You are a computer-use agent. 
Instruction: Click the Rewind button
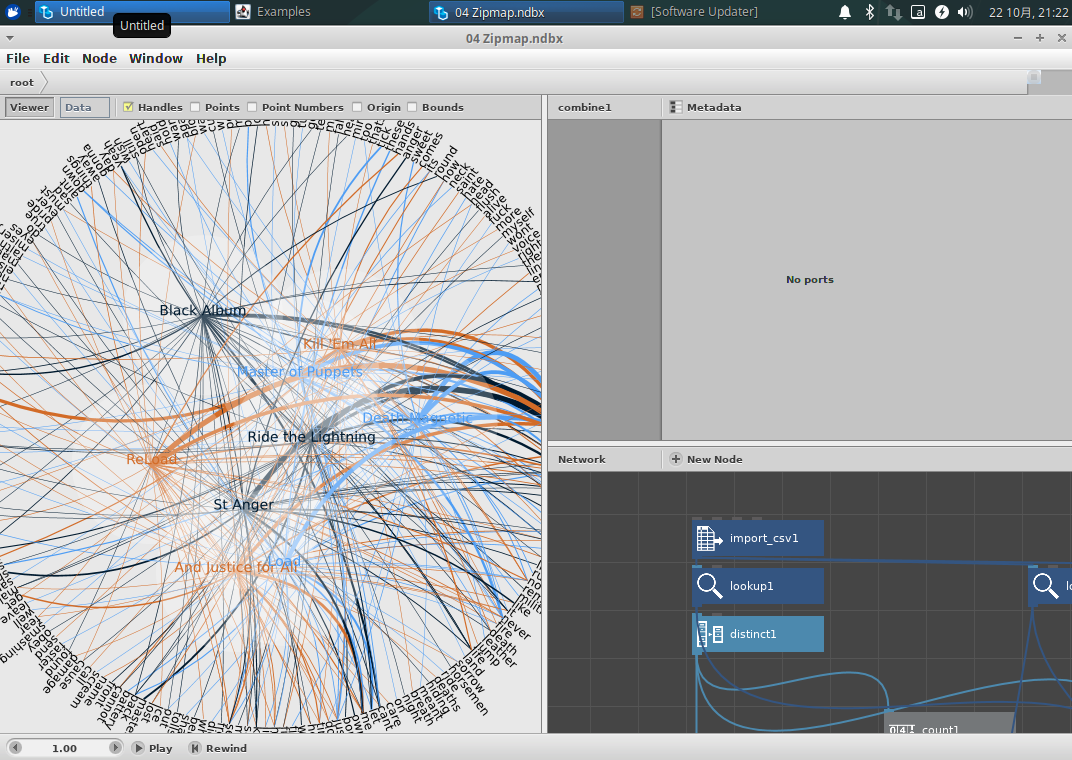click(x=218, y=748)
